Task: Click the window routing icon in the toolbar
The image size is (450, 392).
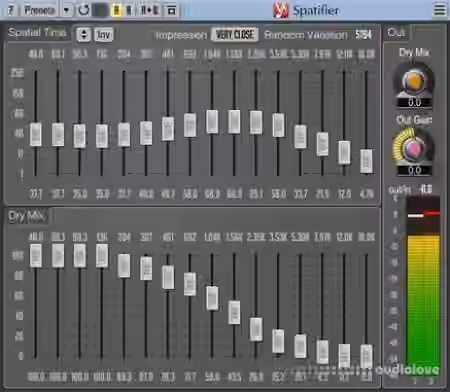Action: (171, 10)
